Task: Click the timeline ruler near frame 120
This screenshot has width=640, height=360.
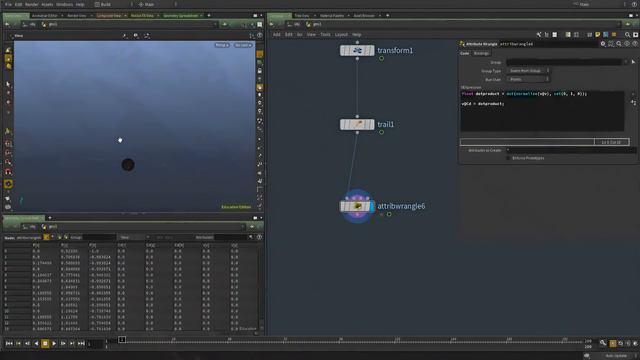Action: (x=397, y=340)
